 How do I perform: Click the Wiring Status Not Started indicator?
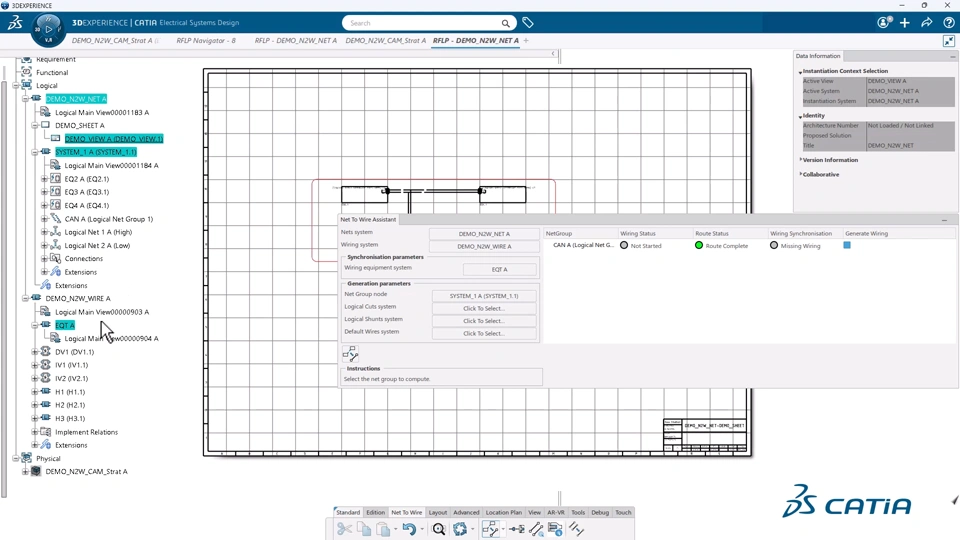[x=624, y=246]
